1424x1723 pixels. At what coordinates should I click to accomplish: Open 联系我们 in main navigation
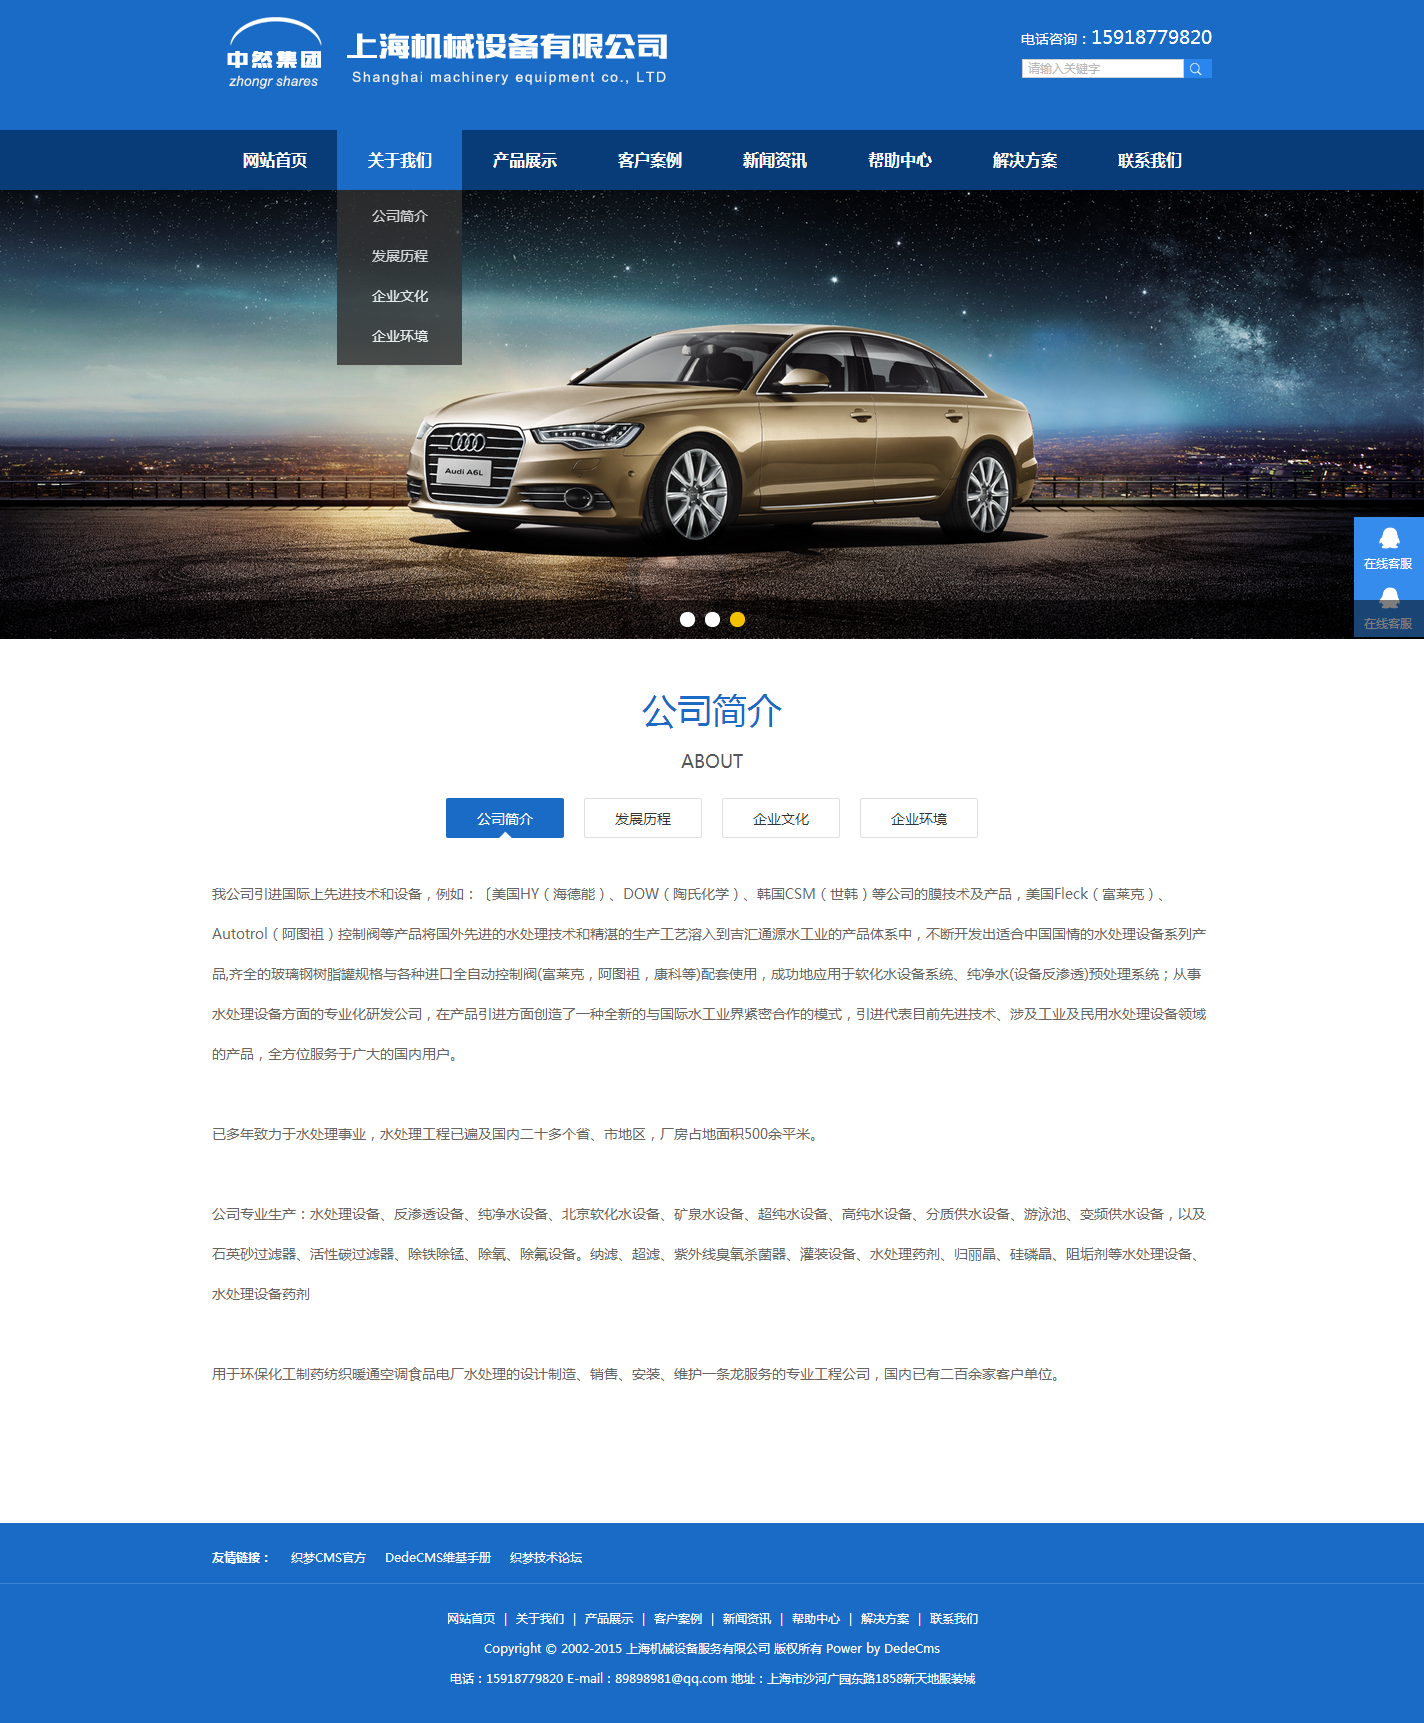1150,160
